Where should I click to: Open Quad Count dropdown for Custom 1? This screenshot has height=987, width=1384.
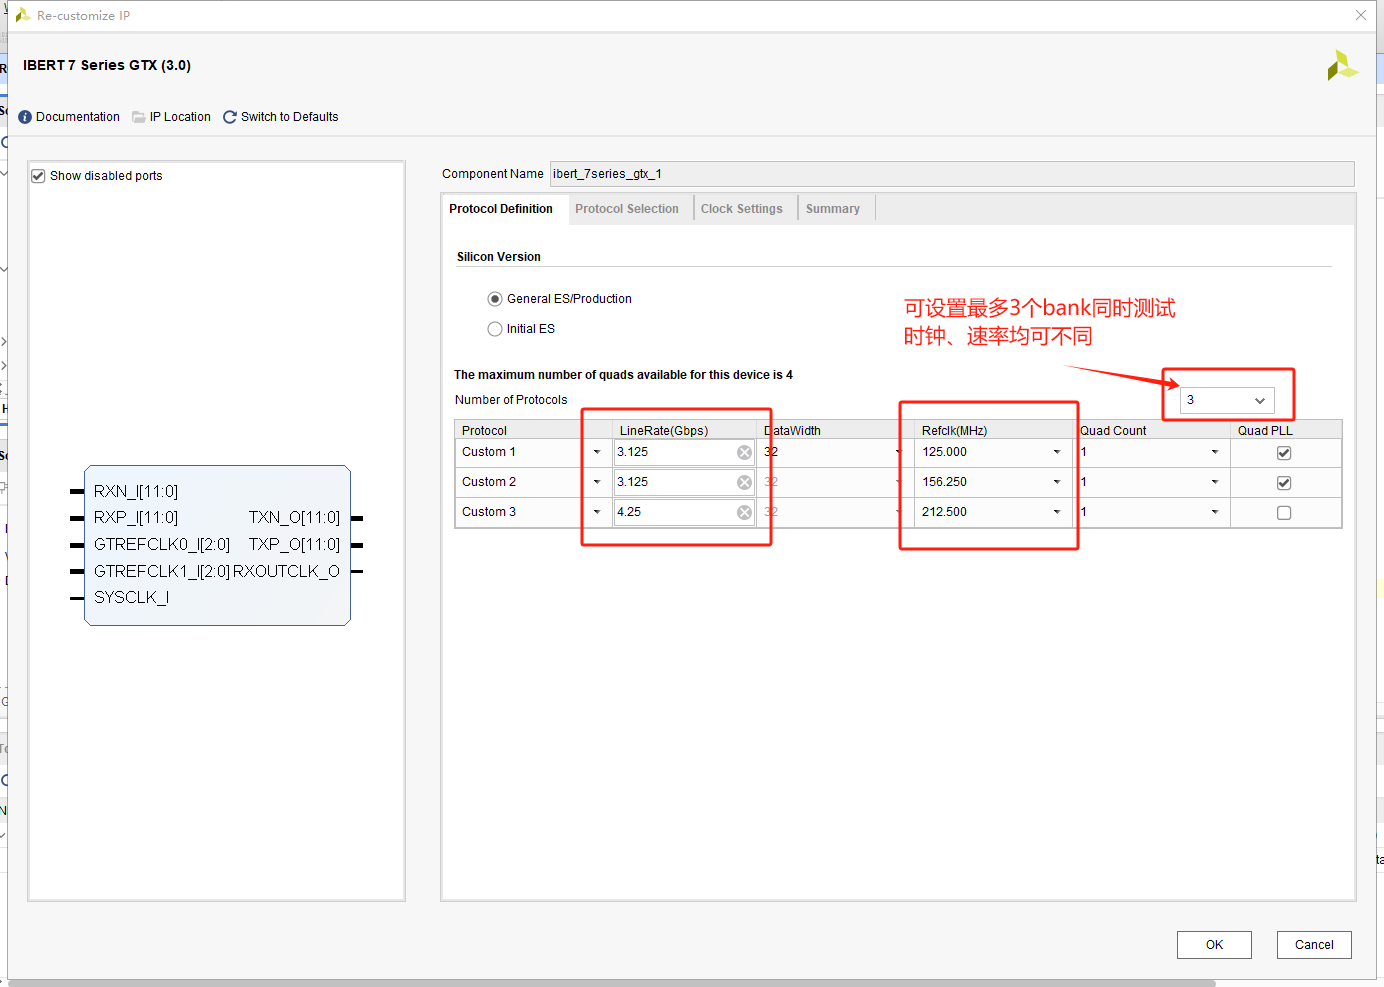tap(1215, 452)
